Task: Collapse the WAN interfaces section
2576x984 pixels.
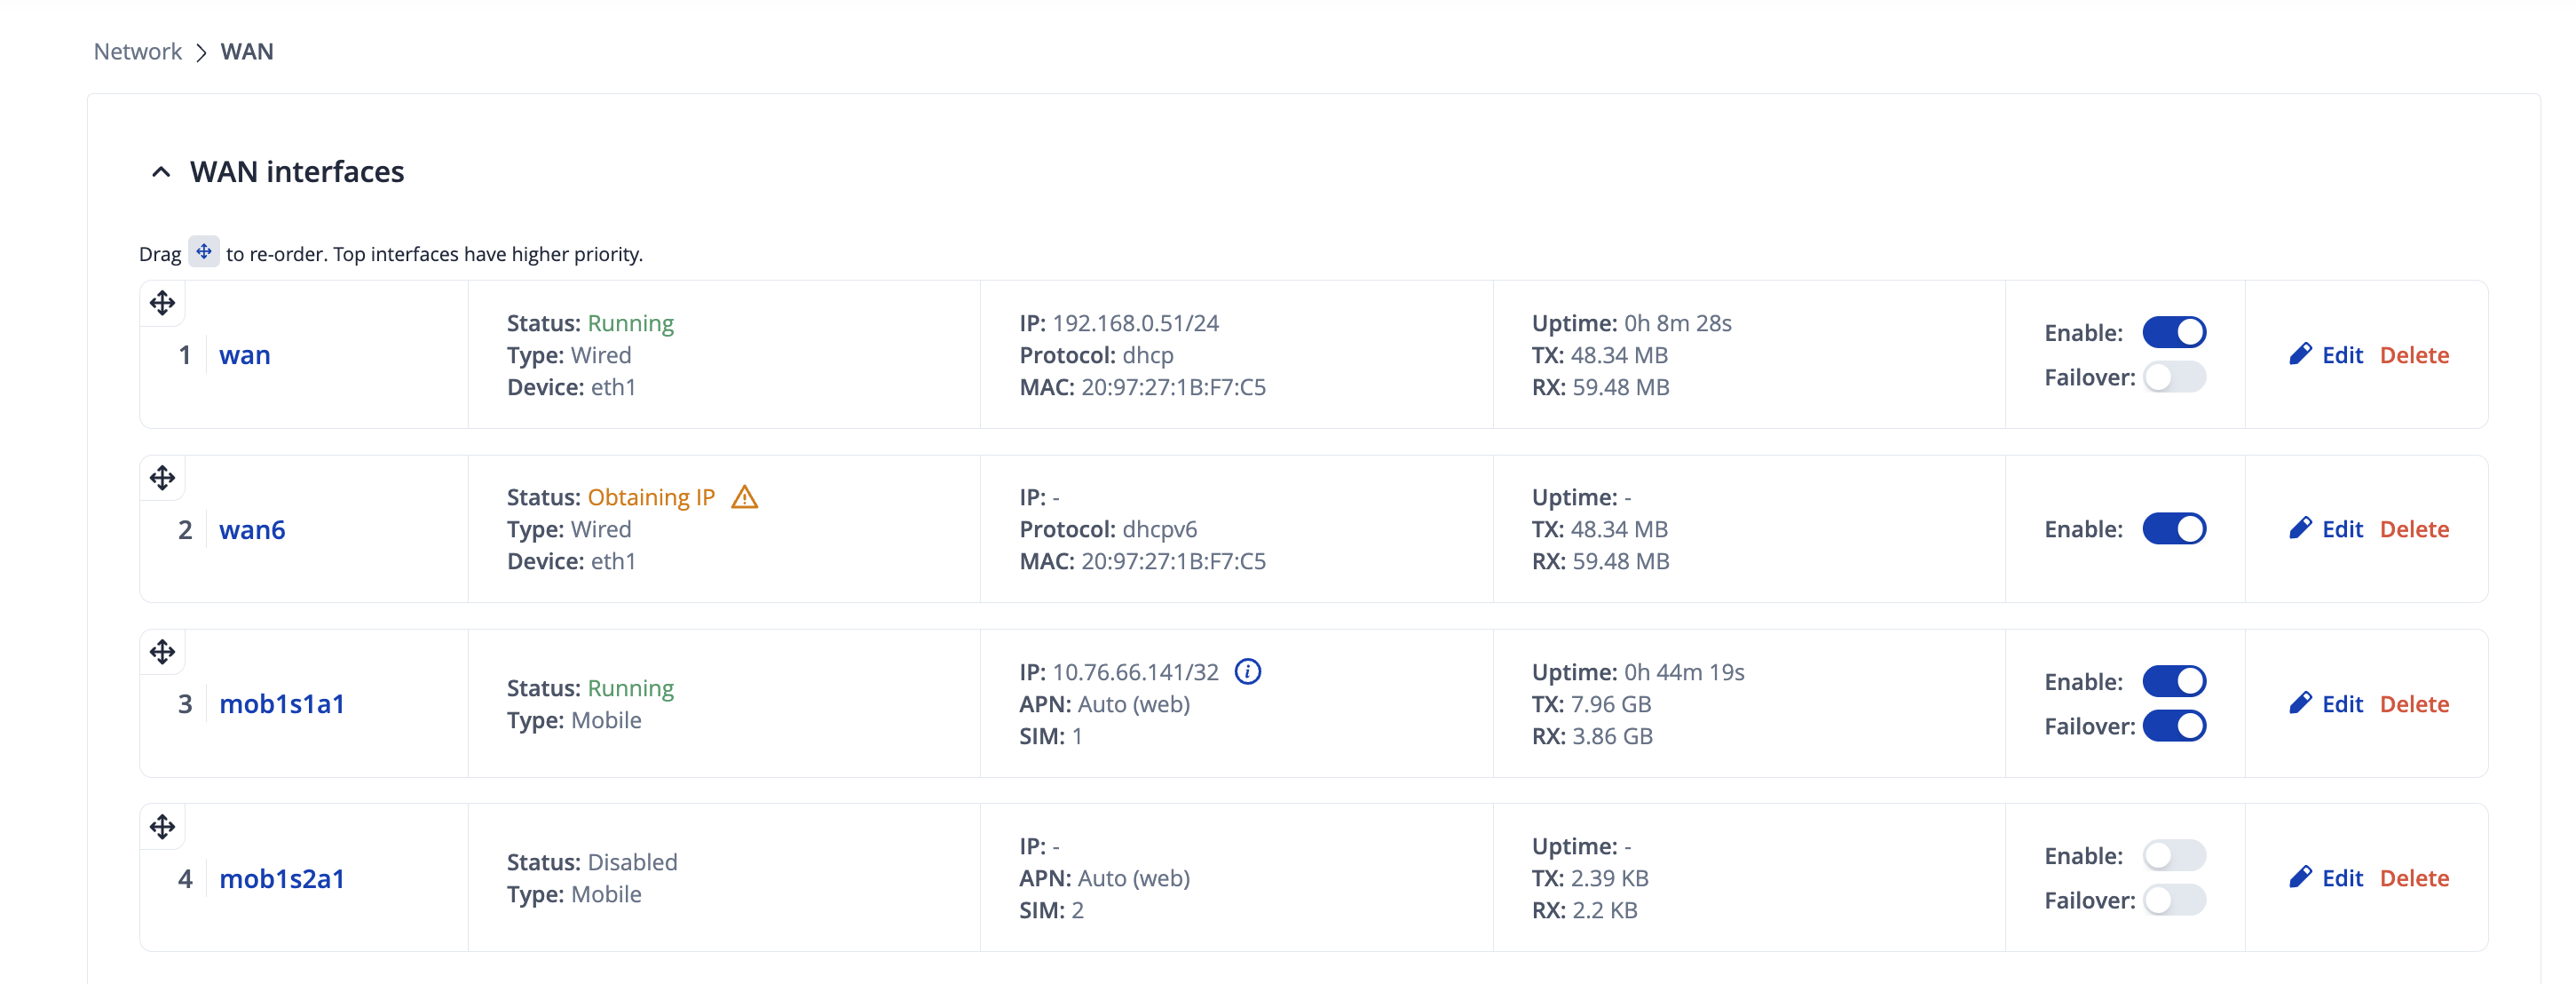Action: pos(161,172)
